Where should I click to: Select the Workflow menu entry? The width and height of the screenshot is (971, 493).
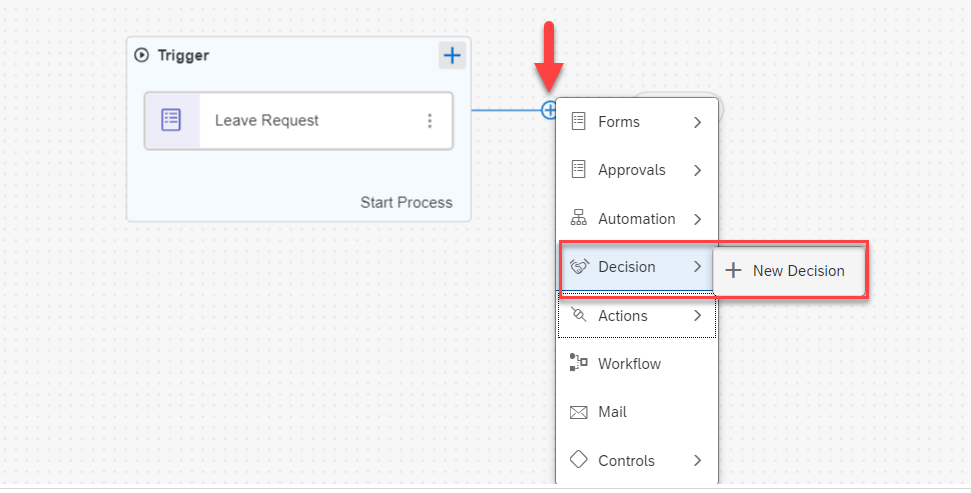pos(629,364)
